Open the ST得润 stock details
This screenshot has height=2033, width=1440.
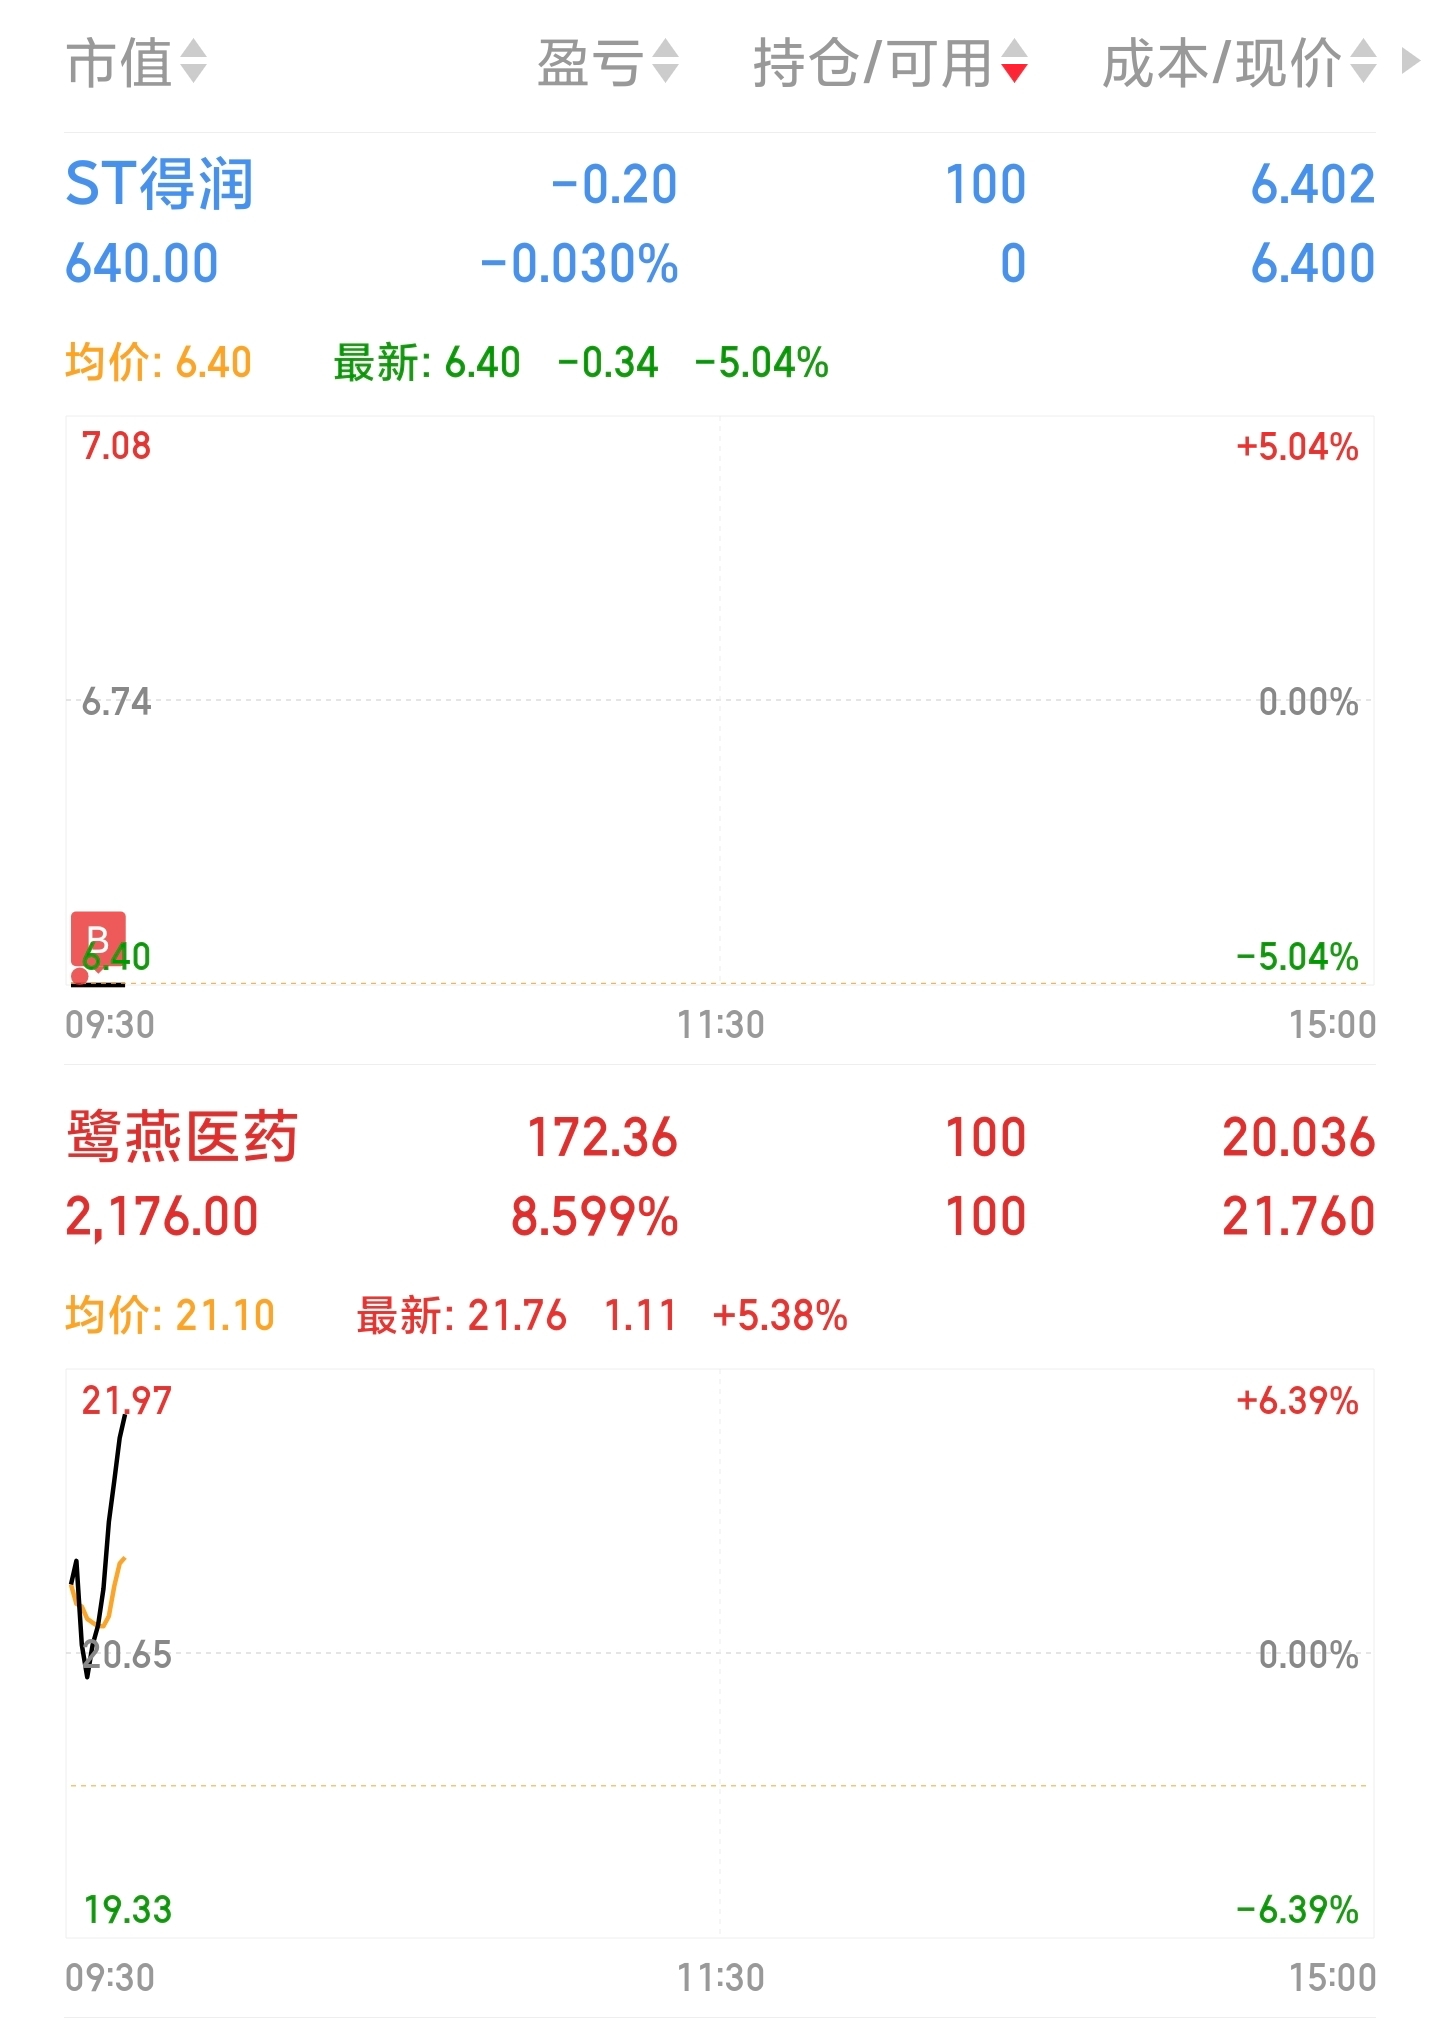tap(159, 184)
